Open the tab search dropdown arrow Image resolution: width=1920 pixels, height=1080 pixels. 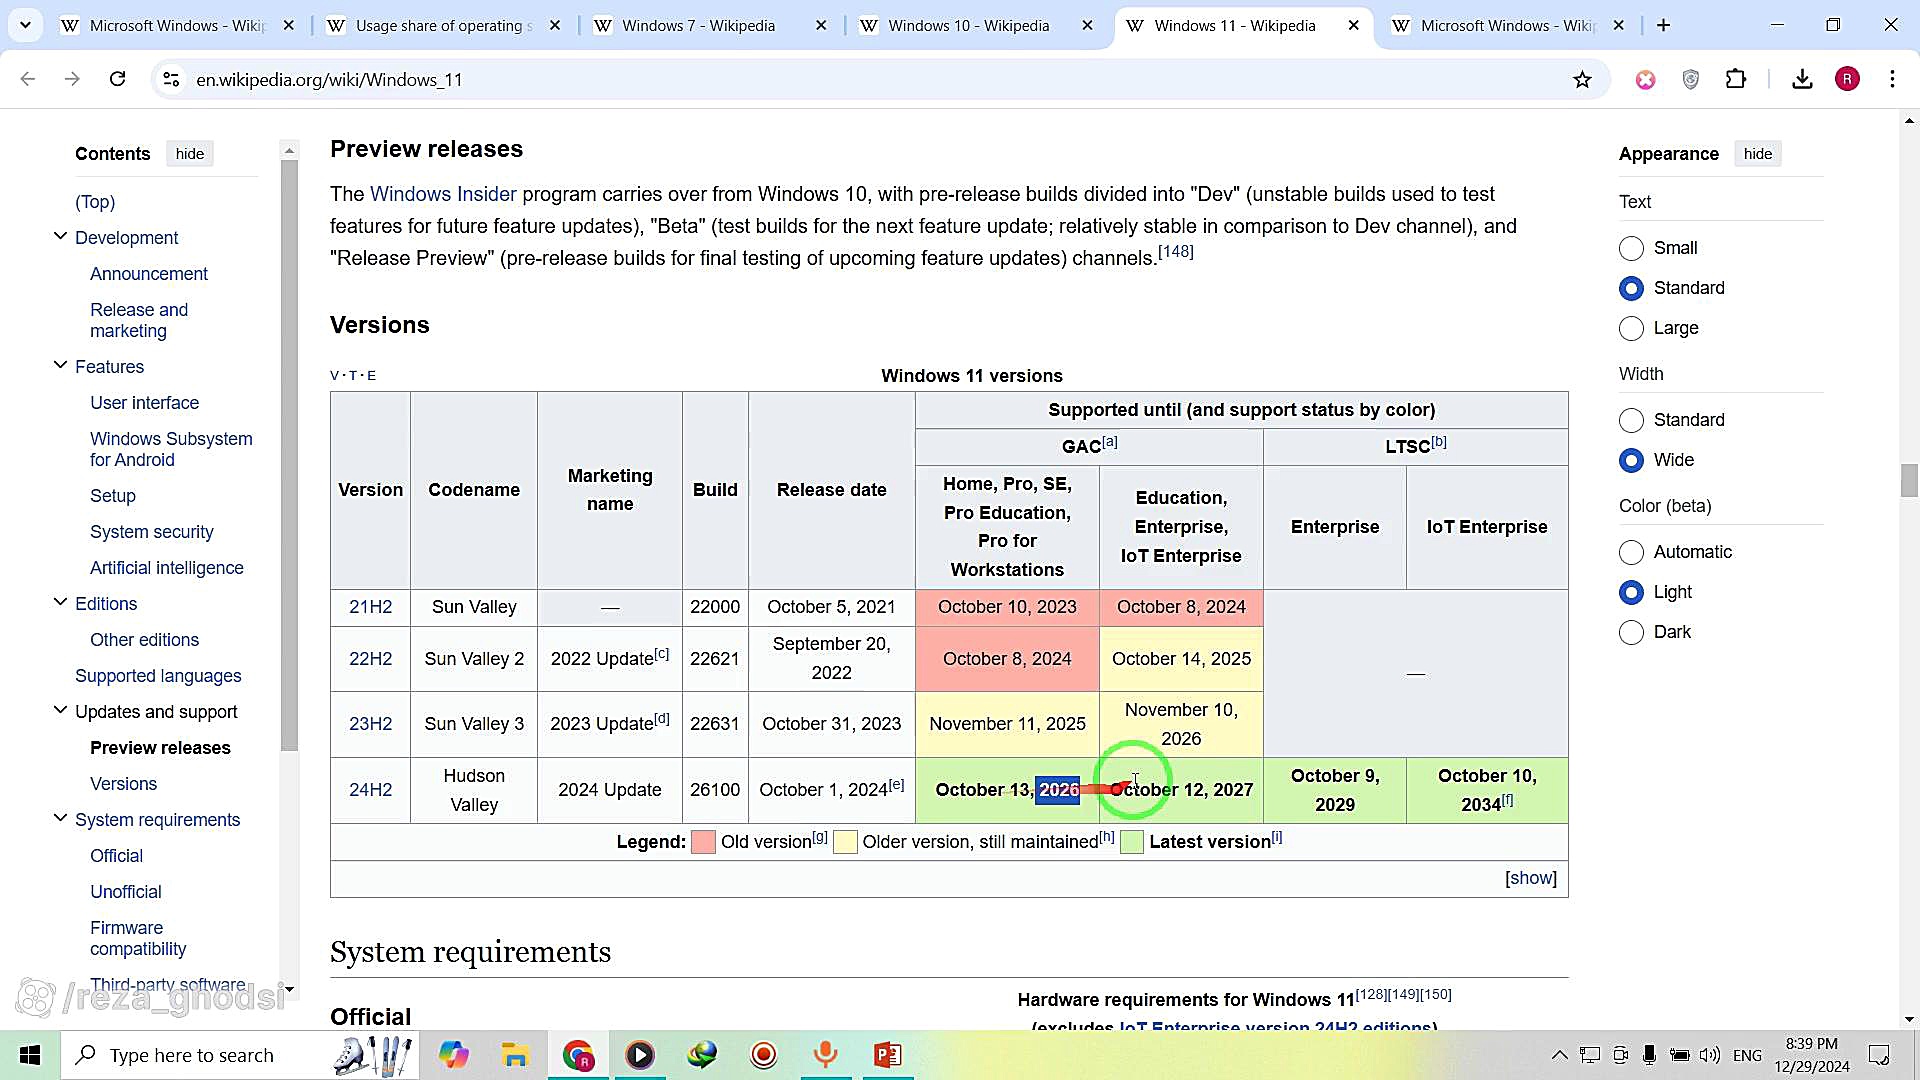point(25,25)
